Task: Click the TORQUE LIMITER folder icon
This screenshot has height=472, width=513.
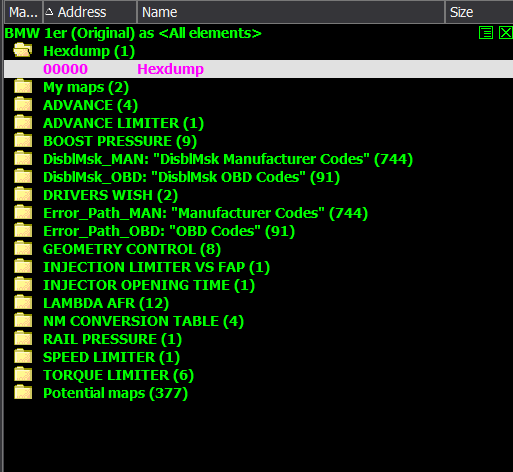Action: (x=23, y=374)
